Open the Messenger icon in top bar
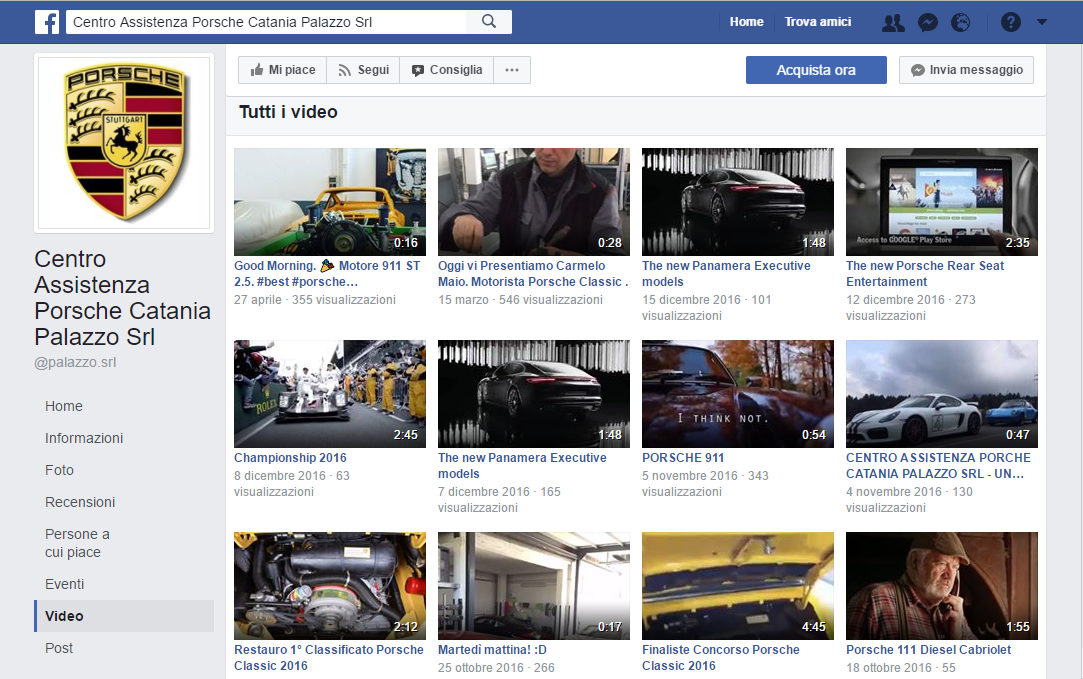The height and width of the screenshot is (679, 1083). (928, 23)
